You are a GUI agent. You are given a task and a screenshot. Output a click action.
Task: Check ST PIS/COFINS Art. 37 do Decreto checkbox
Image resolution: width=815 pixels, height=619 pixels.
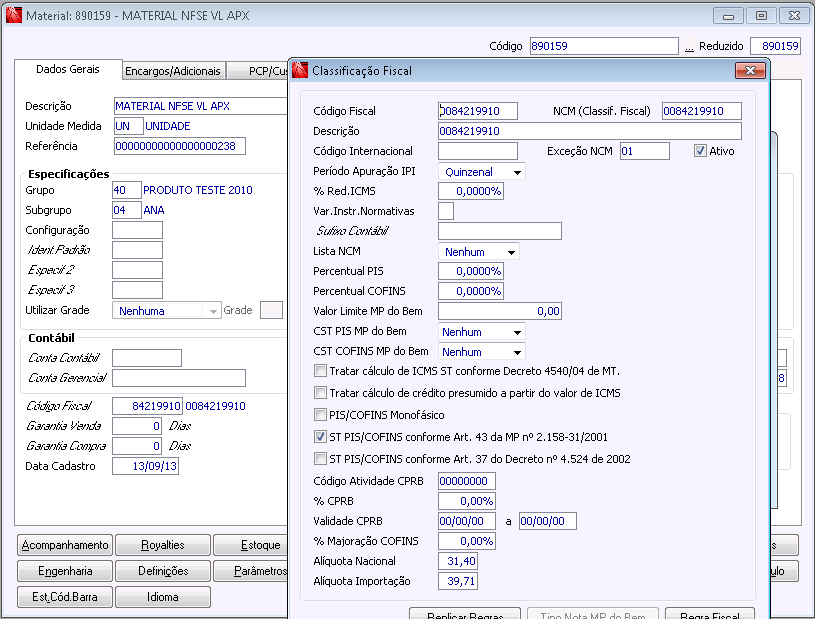(x=321, y=458)
